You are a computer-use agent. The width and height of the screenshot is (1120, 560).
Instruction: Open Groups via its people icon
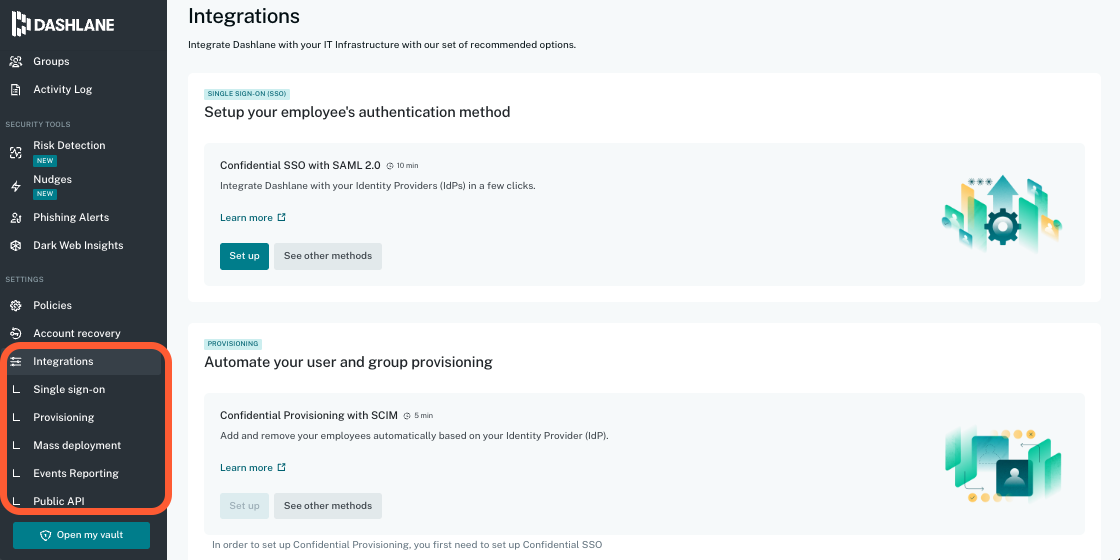click(x=16, y=61)
